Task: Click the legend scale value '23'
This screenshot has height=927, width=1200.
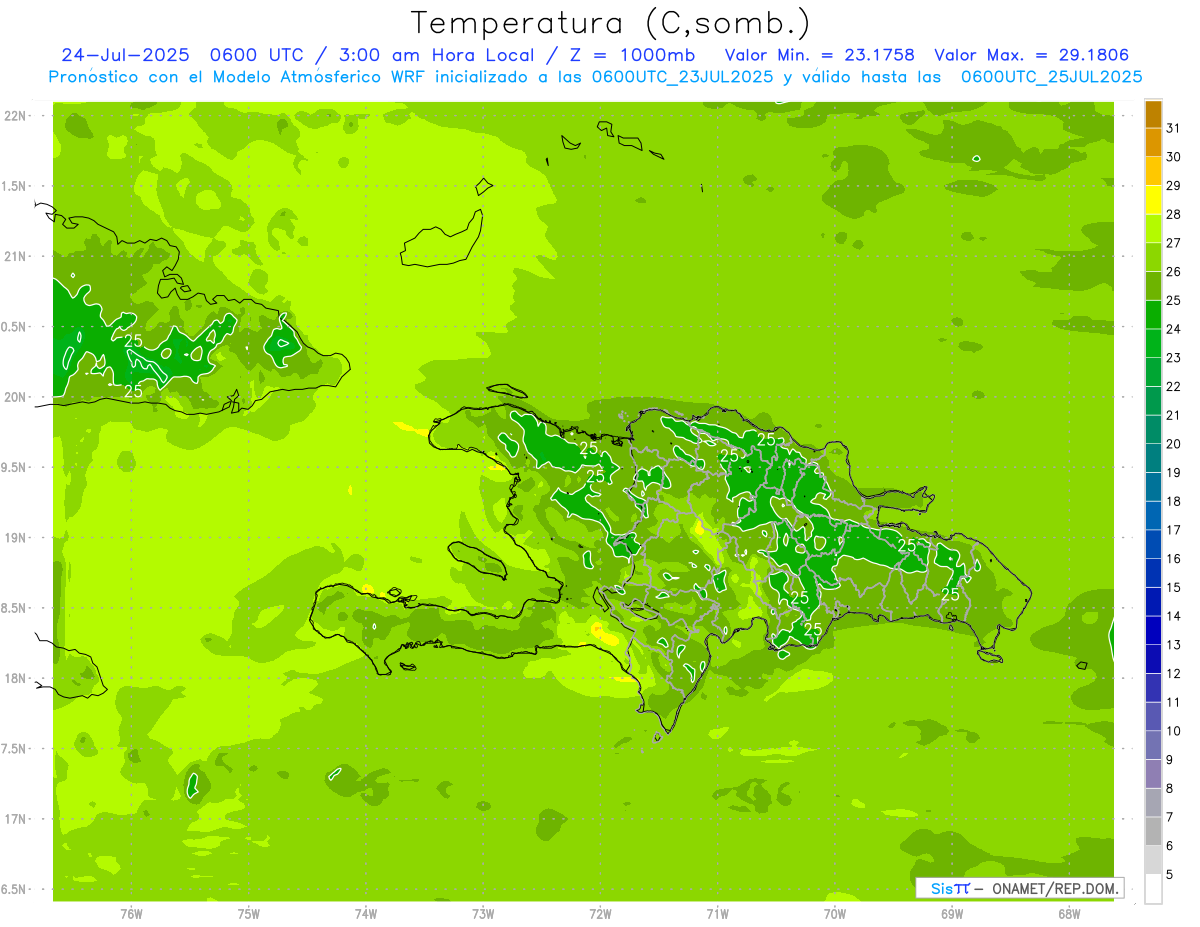Action: 1174,358
